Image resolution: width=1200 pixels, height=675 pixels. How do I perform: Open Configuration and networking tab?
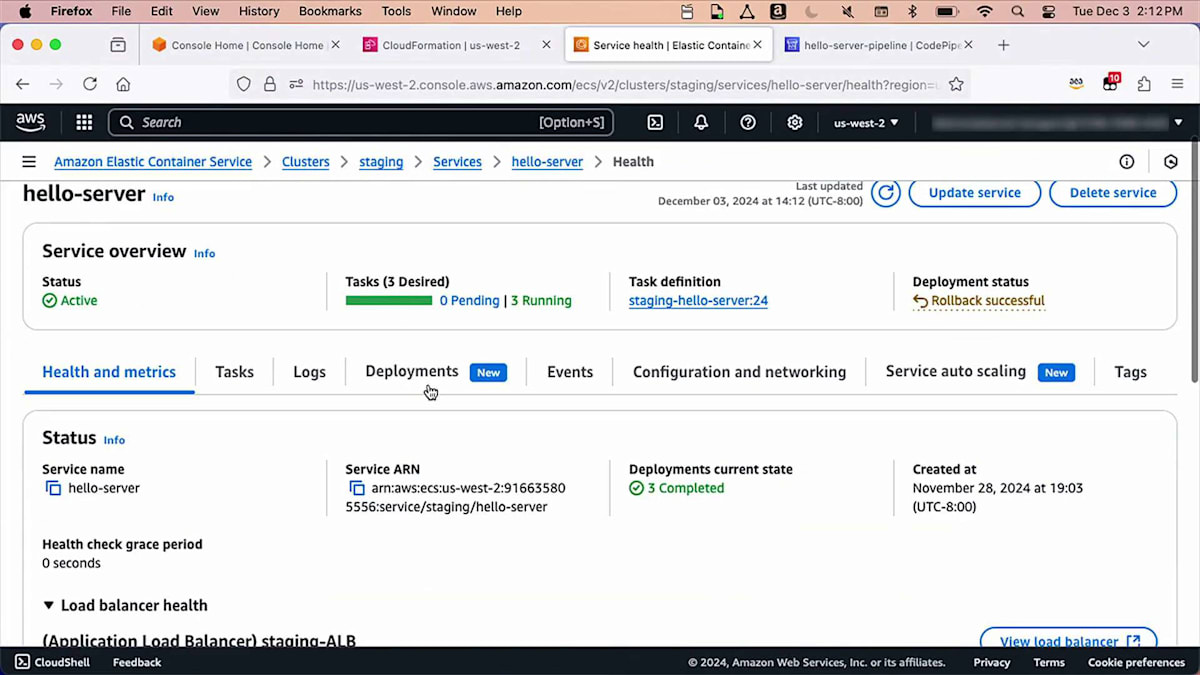click(739, 372)
